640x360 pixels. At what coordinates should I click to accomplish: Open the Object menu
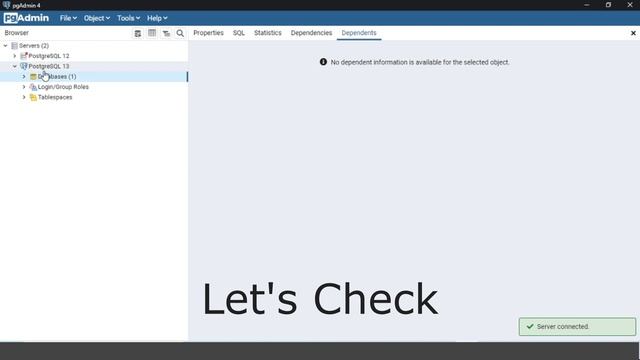[x=97, y=18]
